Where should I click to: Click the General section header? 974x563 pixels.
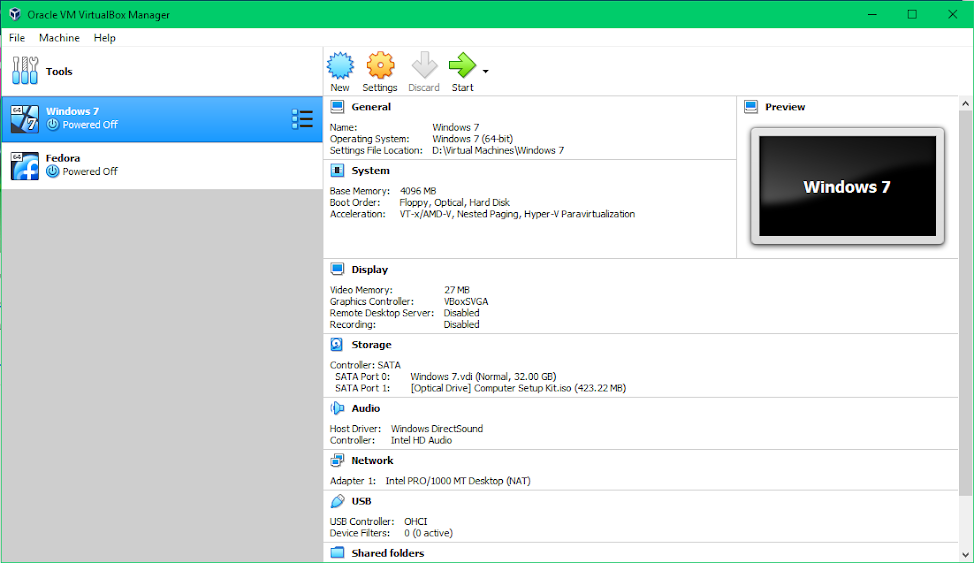point(371,107)
